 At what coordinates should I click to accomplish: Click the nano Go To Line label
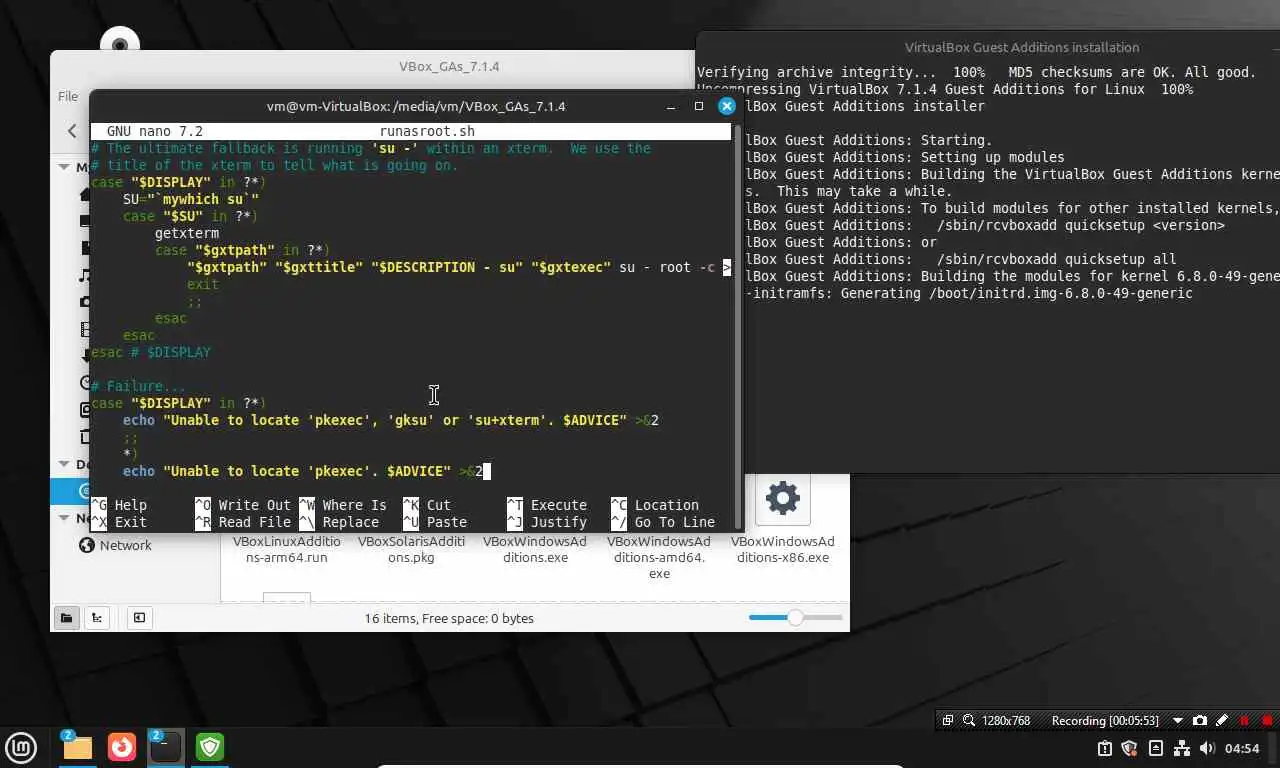(675, 522)
